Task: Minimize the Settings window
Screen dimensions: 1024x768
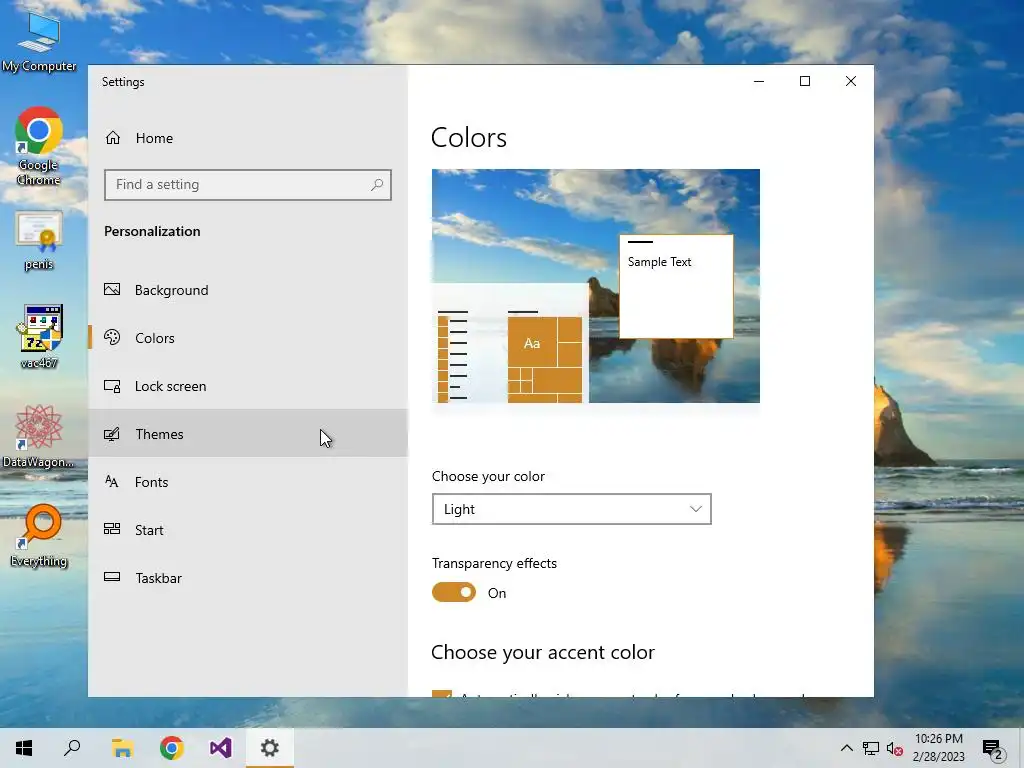Action: pos(759,81)
